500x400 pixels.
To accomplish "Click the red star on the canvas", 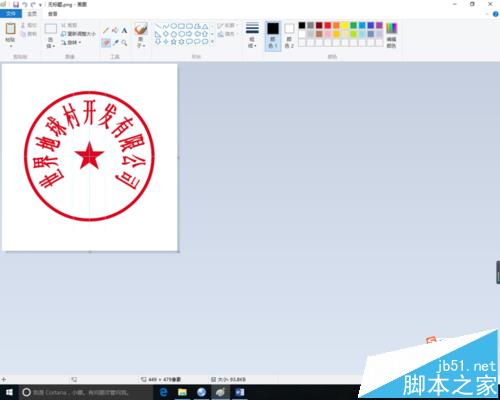I will (89, 156).
